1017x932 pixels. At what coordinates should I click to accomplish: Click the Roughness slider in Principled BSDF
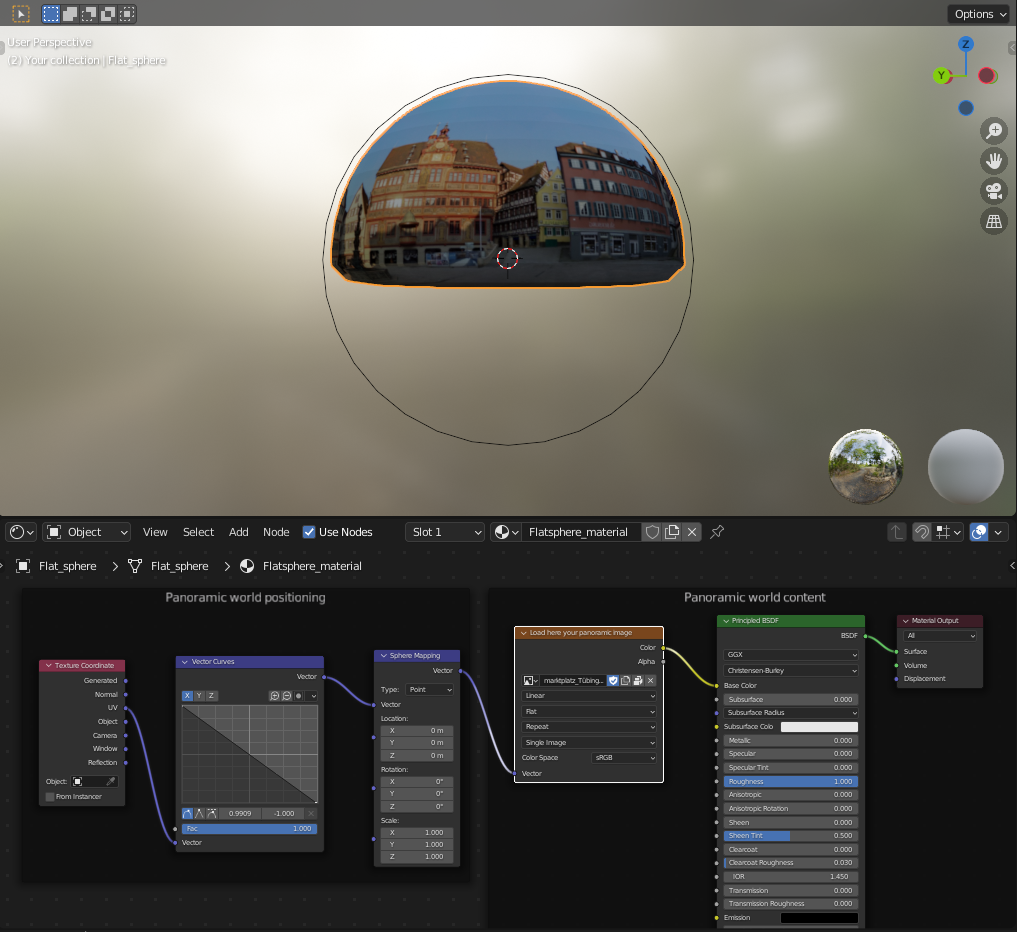(790, 781)
